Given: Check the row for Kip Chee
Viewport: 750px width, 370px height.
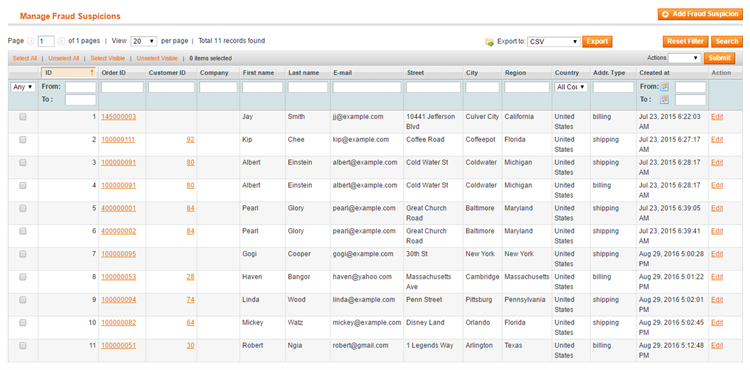Looking at the screenshot, I should point(22,140).
